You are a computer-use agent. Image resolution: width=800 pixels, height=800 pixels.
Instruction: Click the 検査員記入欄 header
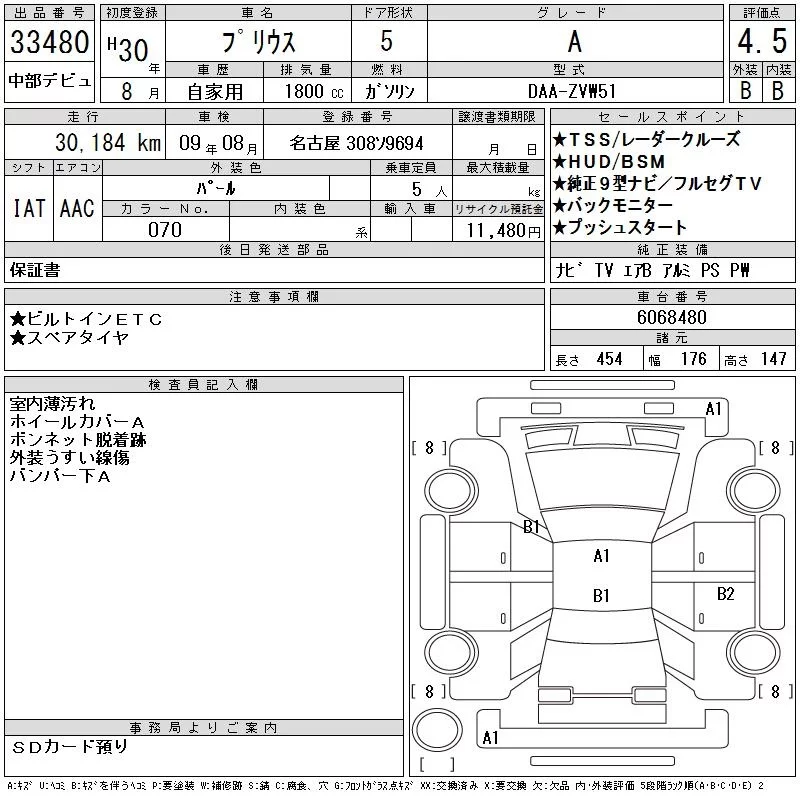point(203,385)
